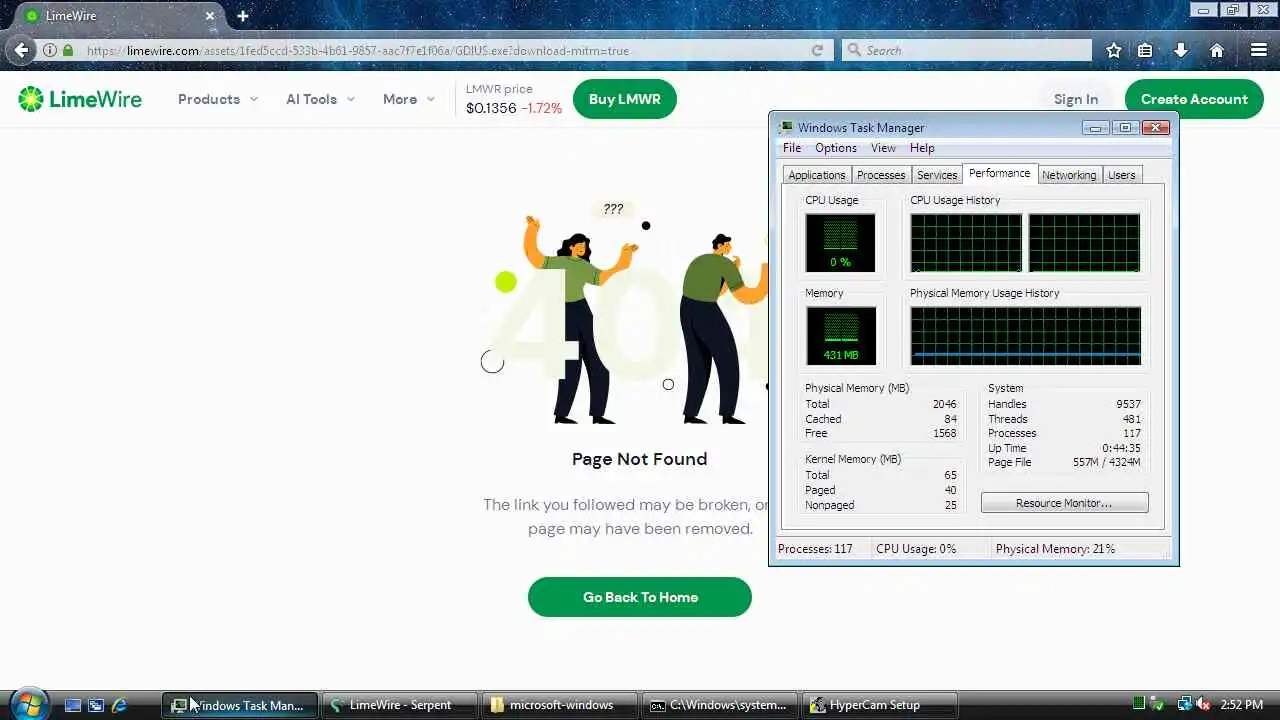Switch to the Services tab
The height and width of the screenshot is (720, 1280).
[x=937, y=175]
